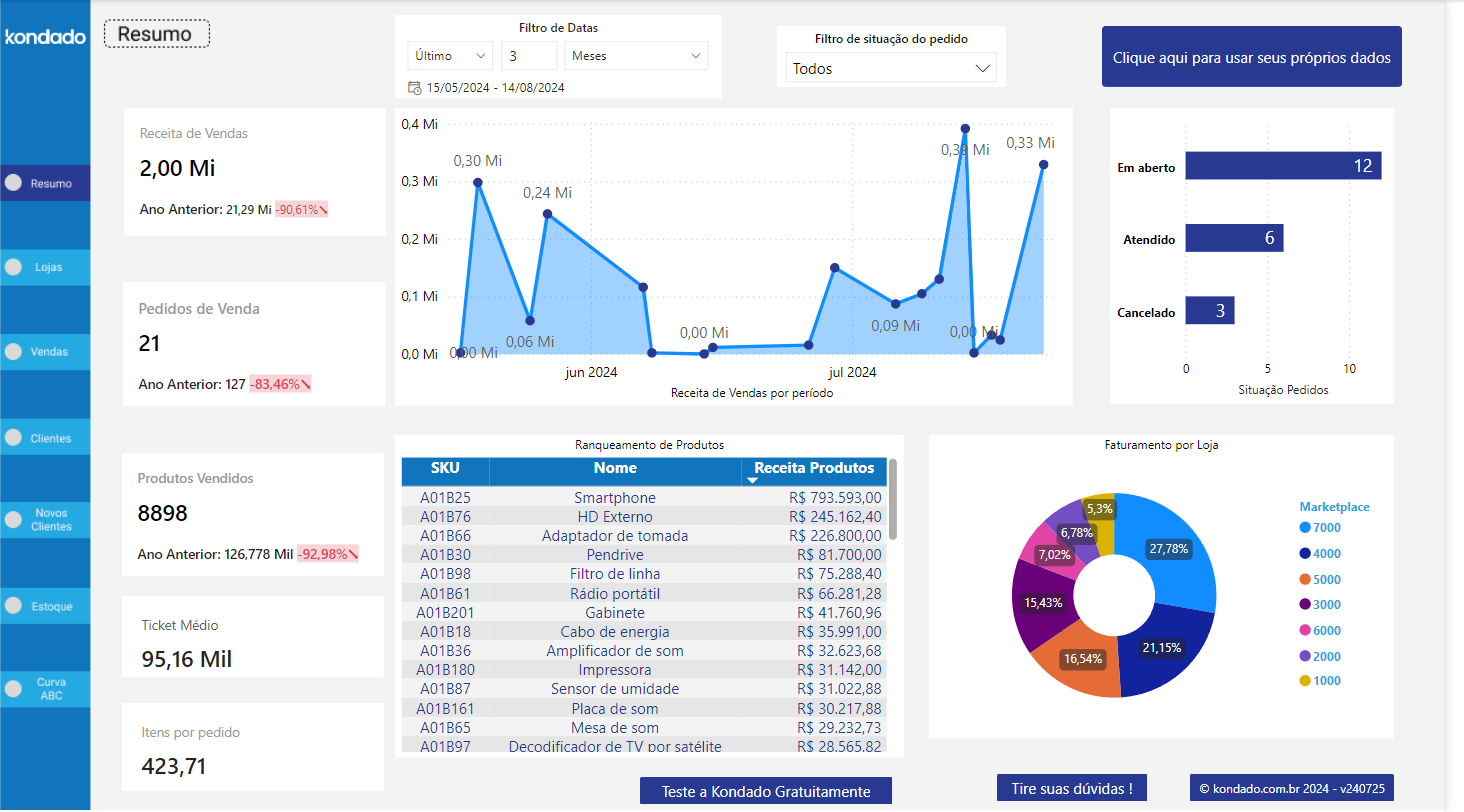
Task: Click the number input in Filtro de Datas
Action: (529, 55)
